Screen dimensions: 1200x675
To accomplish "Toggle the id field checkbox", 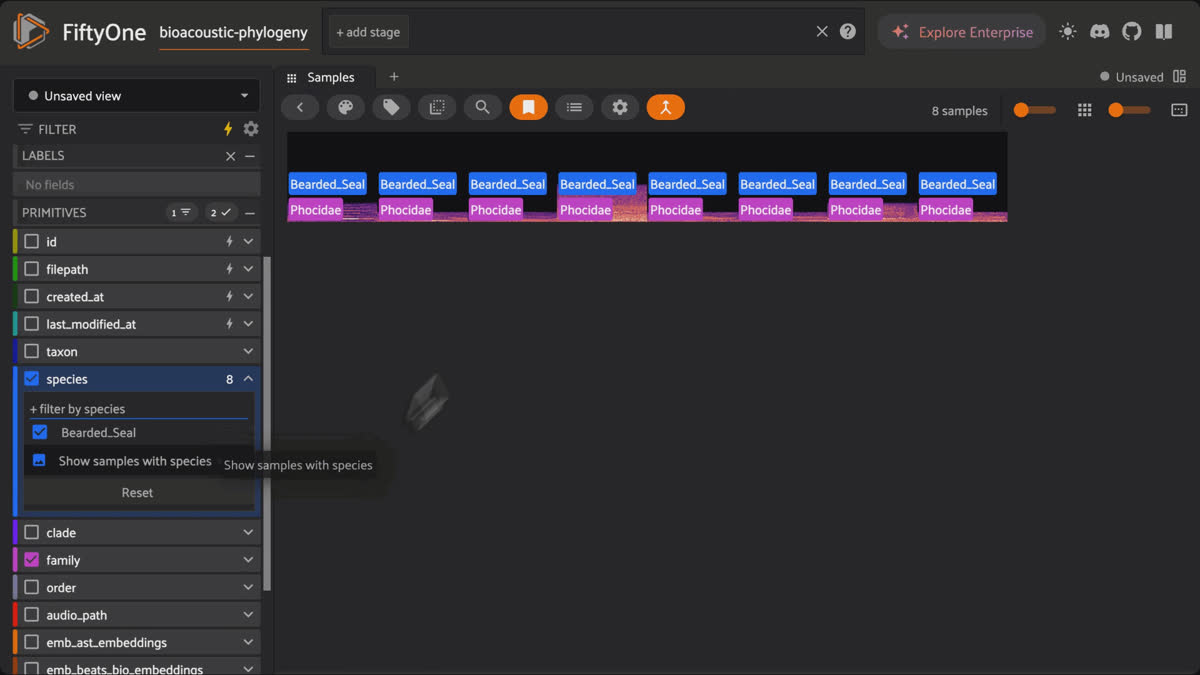I will pos(31,242).
